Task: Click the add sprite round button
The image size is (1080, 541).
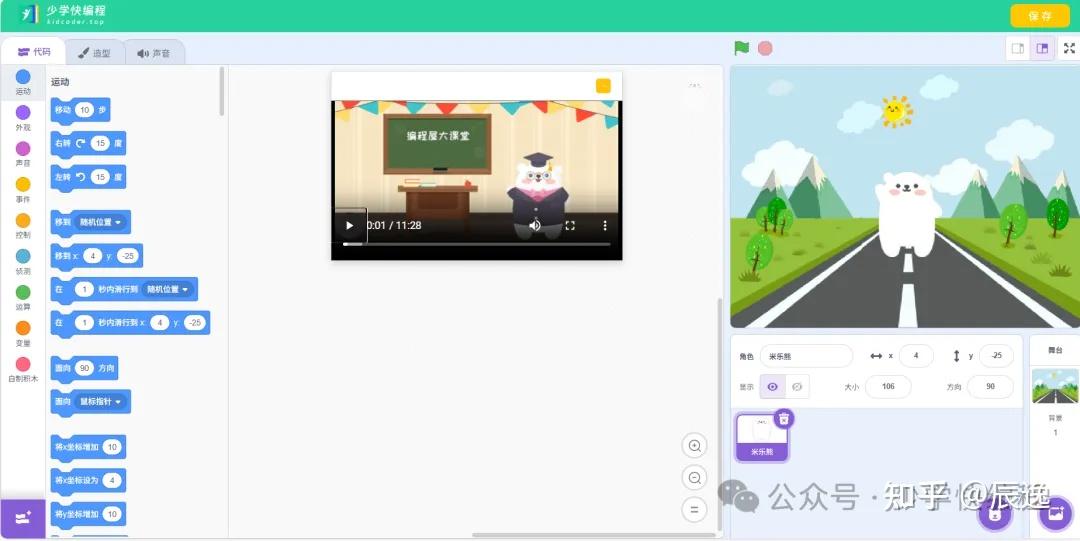Action: pyautogui.click(x=995, y=513)
